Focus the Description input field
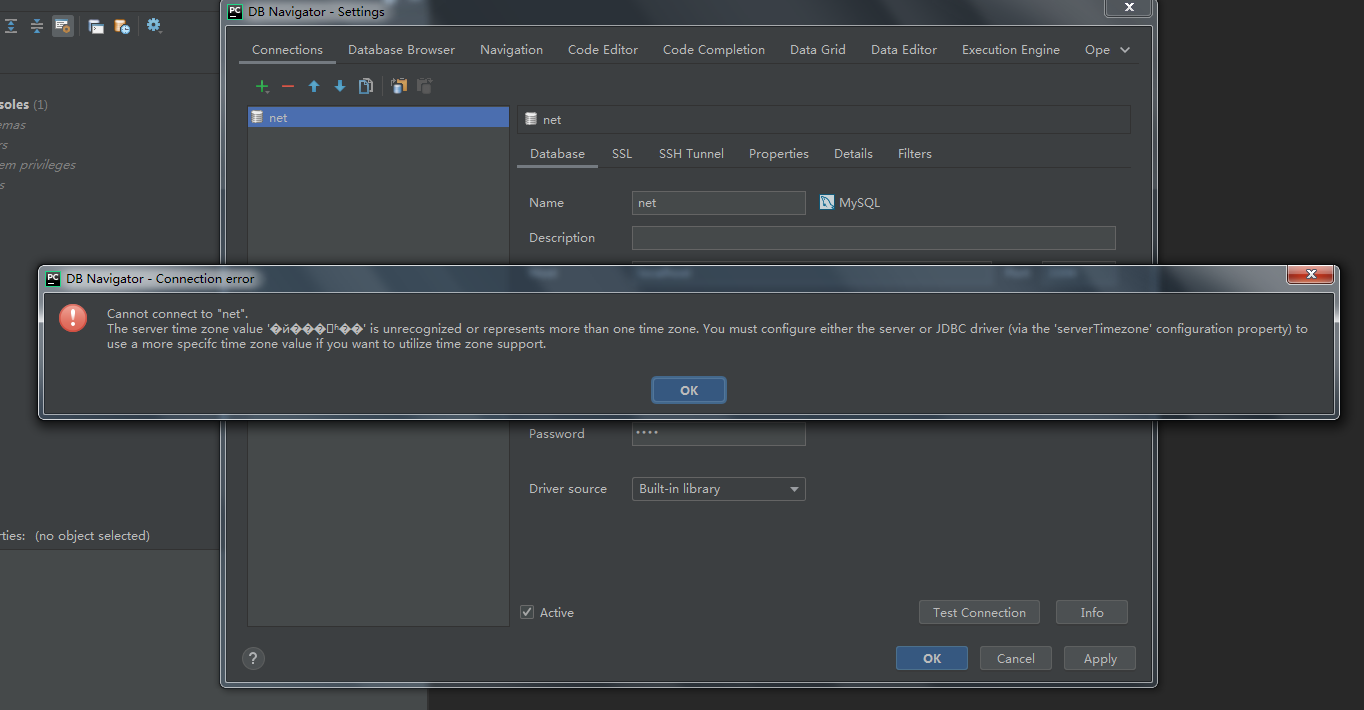The height and width of the screenshot is (710, 1364). (x=874, y=238)
